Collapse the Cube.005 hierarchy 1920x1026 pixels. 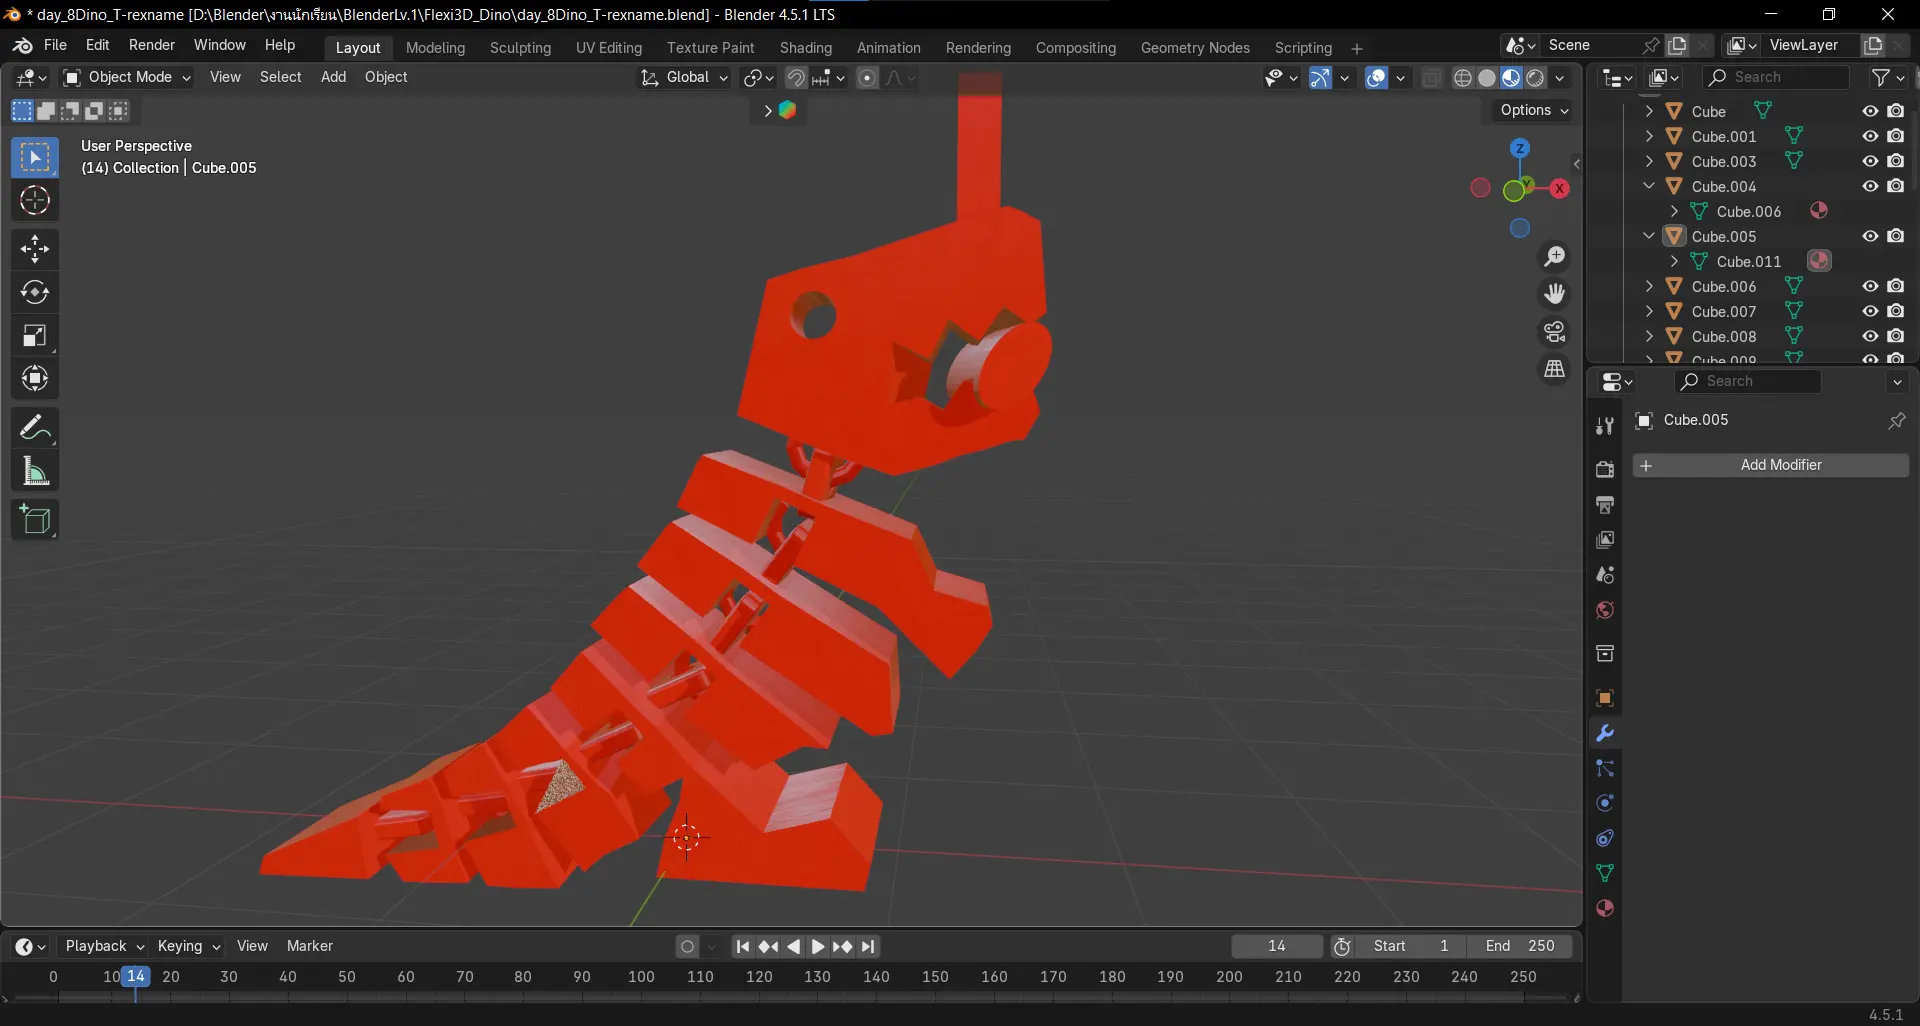point(1649,236)
